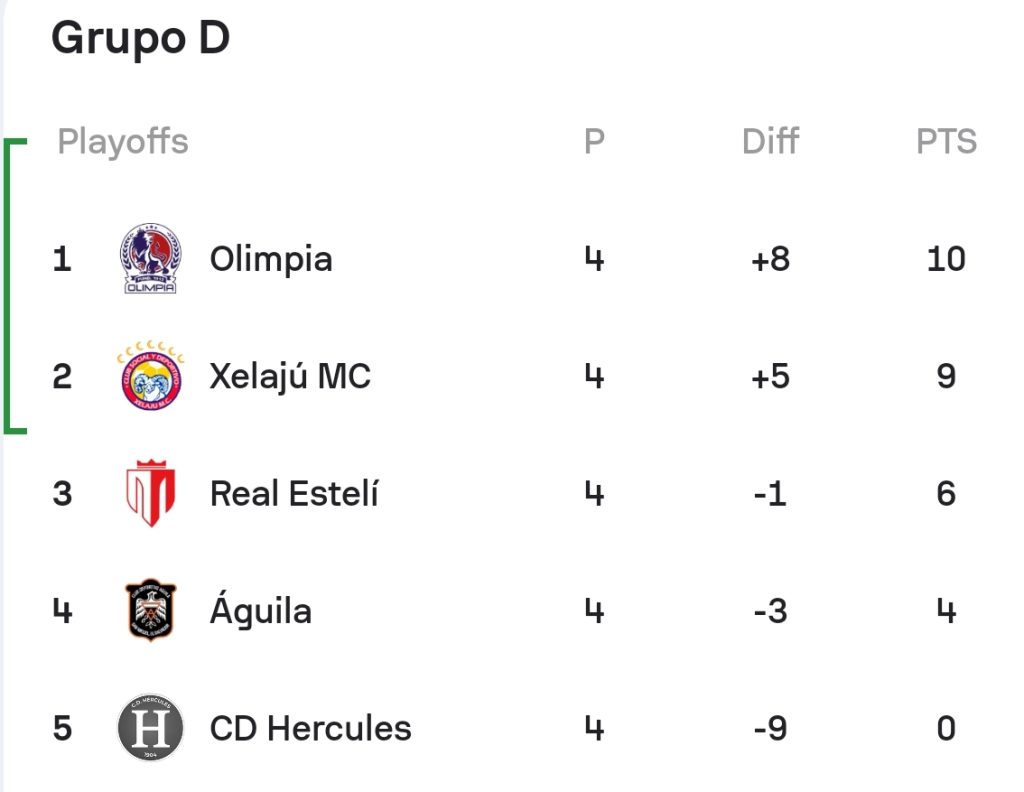Select the Águila team name

pos(261,609)
